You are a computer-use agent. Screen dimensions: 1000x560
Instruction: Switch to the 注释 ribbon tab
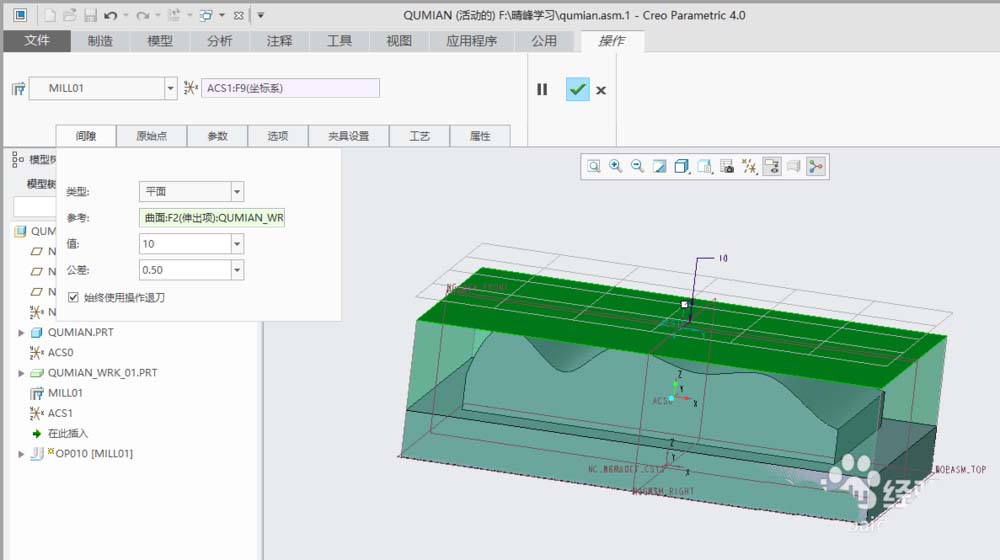279,41
